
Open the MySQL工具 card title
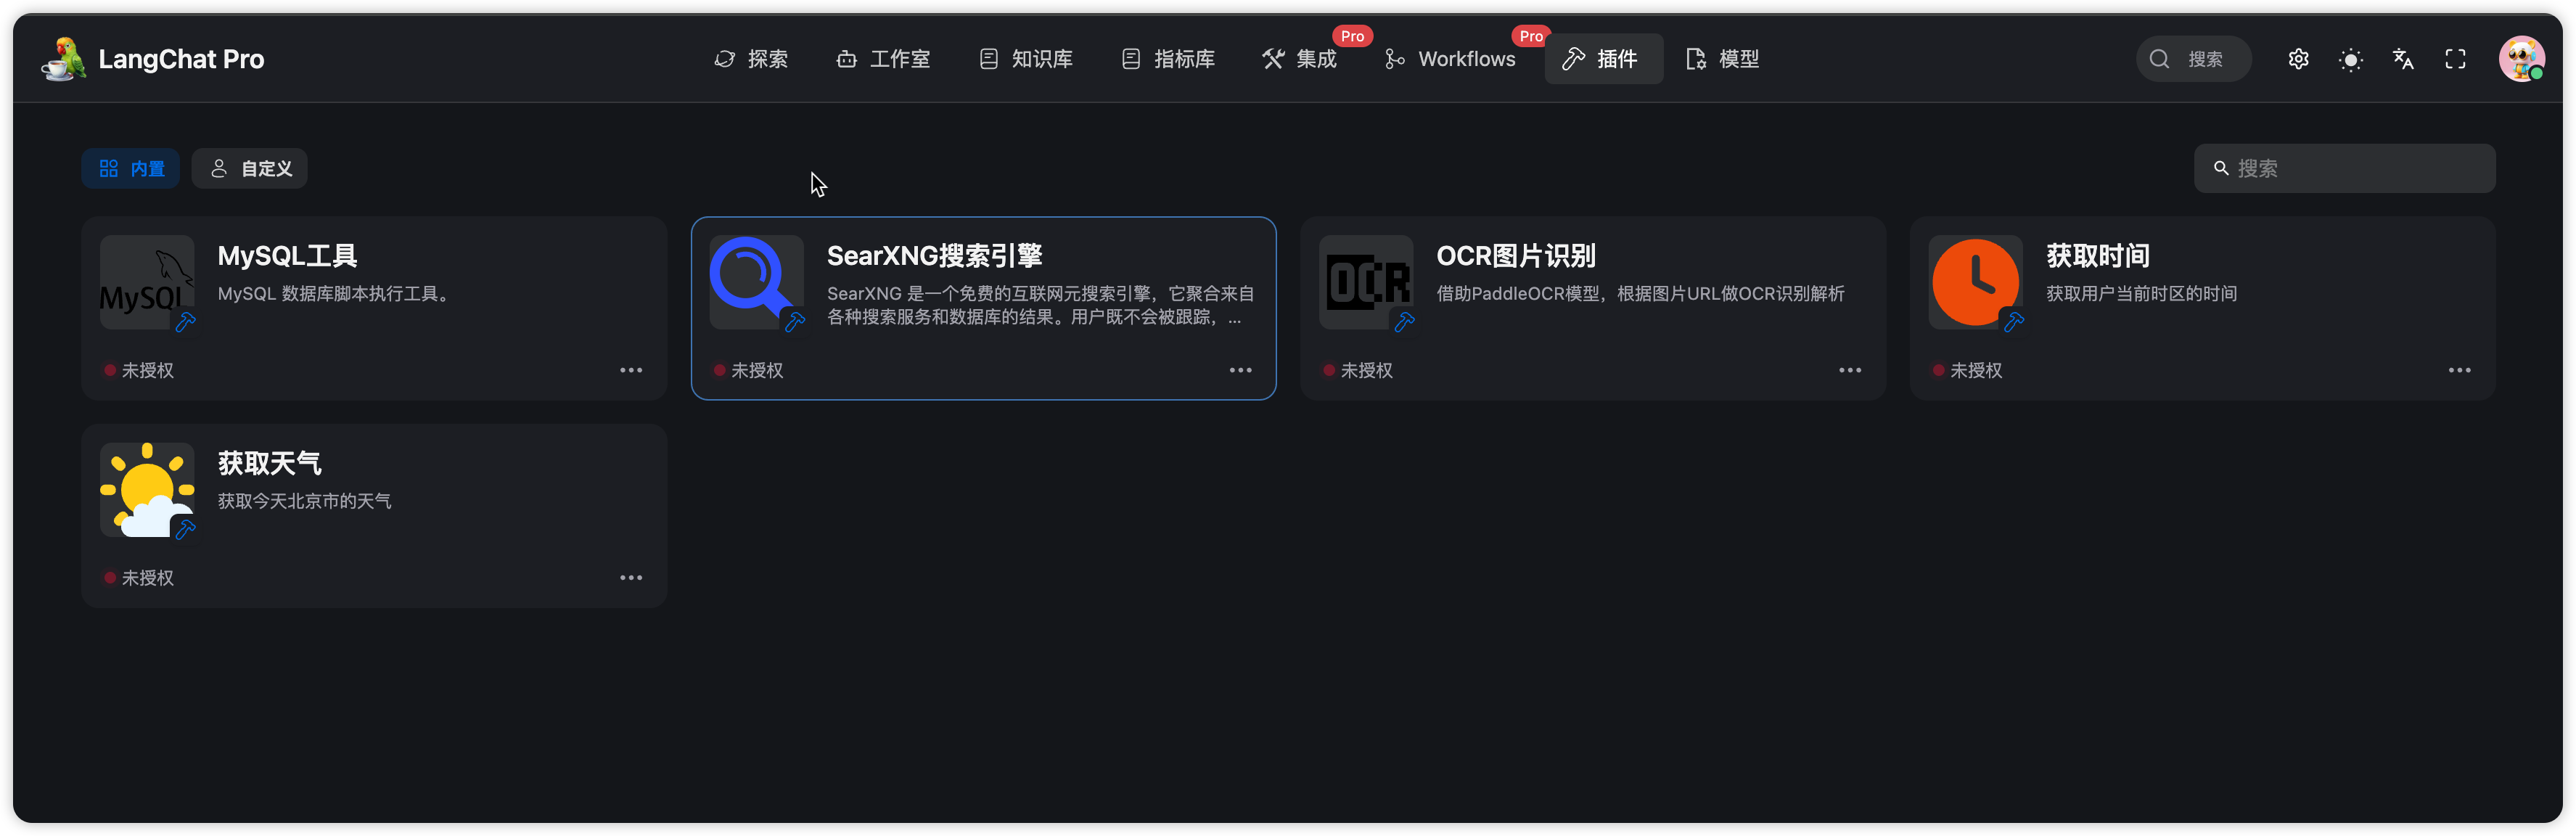pyautogui.click(x=287, y=256)
